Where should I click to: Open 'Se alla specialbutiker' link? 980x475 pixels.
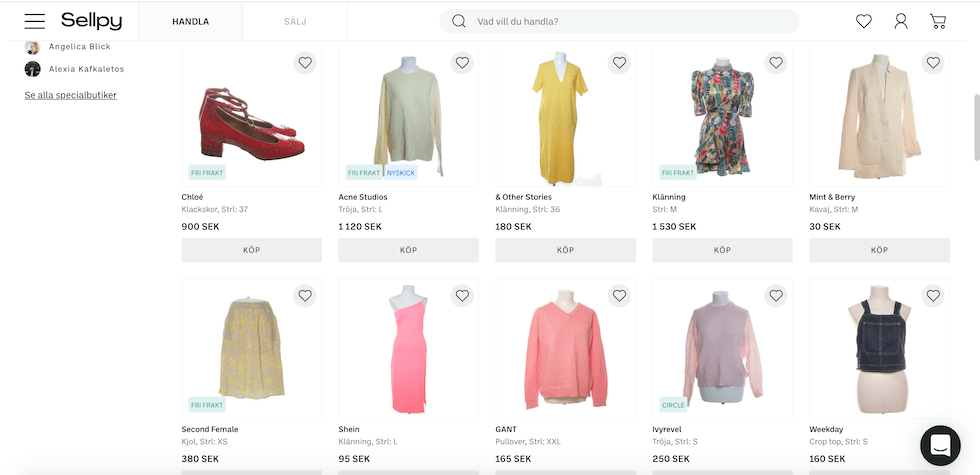point(70,95)
